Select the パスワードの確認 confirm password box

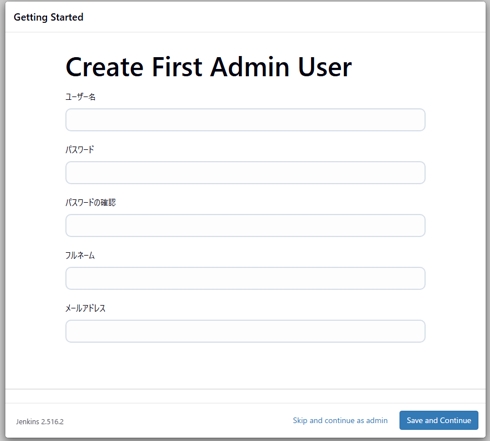click(245, 226)
